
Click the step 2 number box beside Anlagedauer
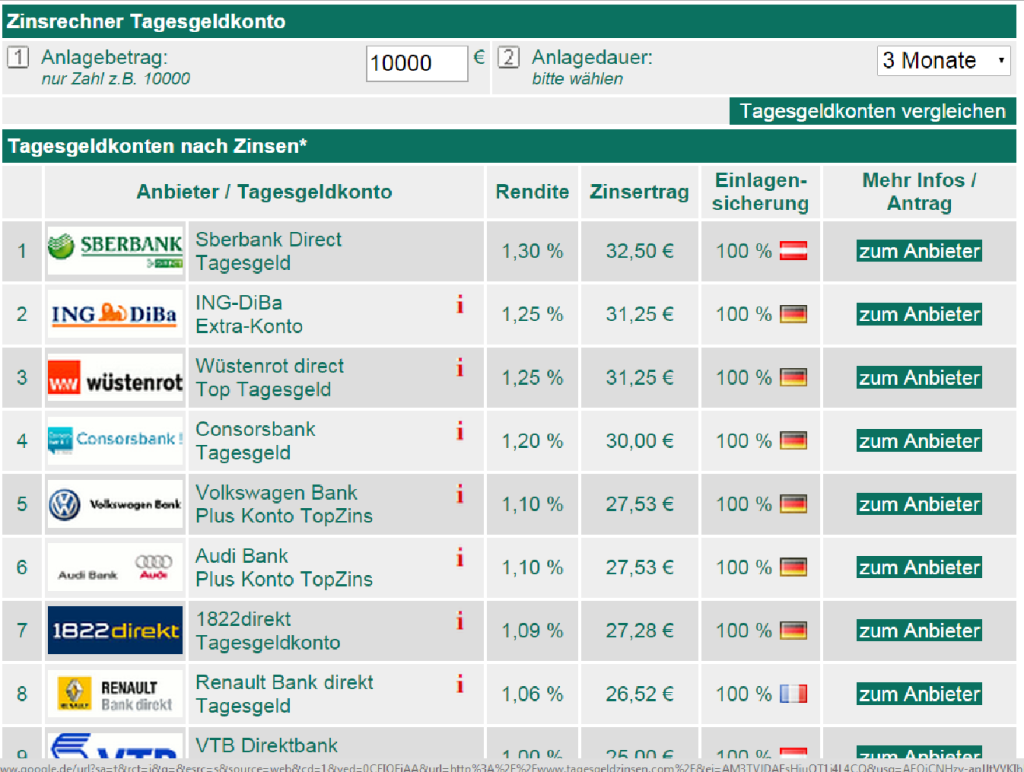click(509, 57)
